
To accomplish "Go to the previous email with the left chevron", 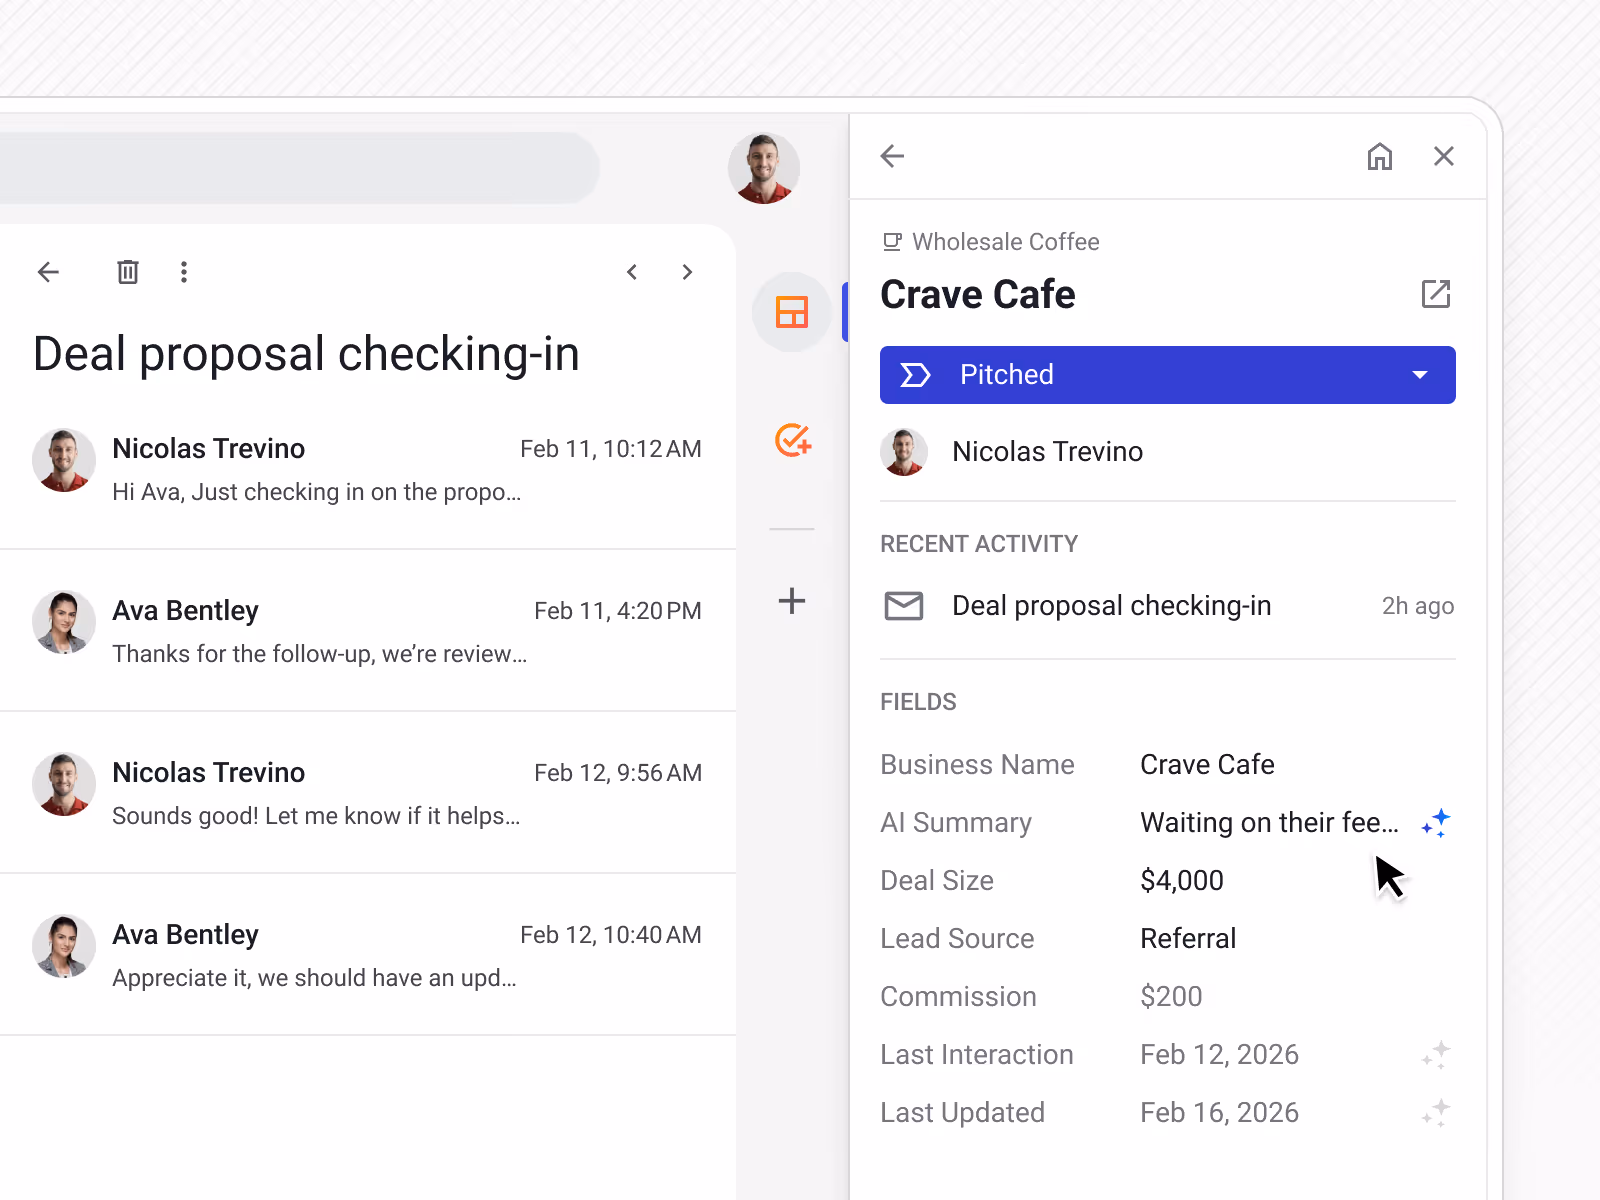I will click(x=632, y=271).
